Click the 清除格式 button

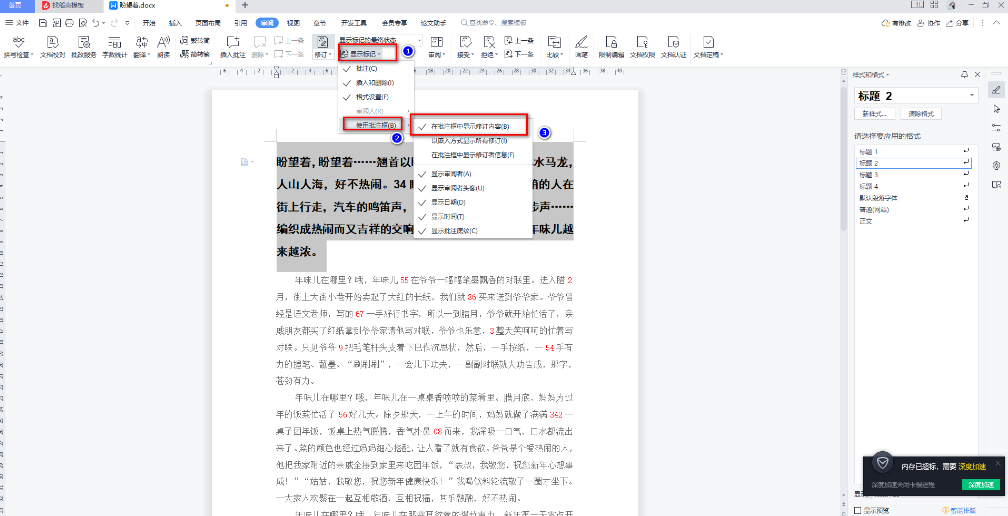point(921,114)
